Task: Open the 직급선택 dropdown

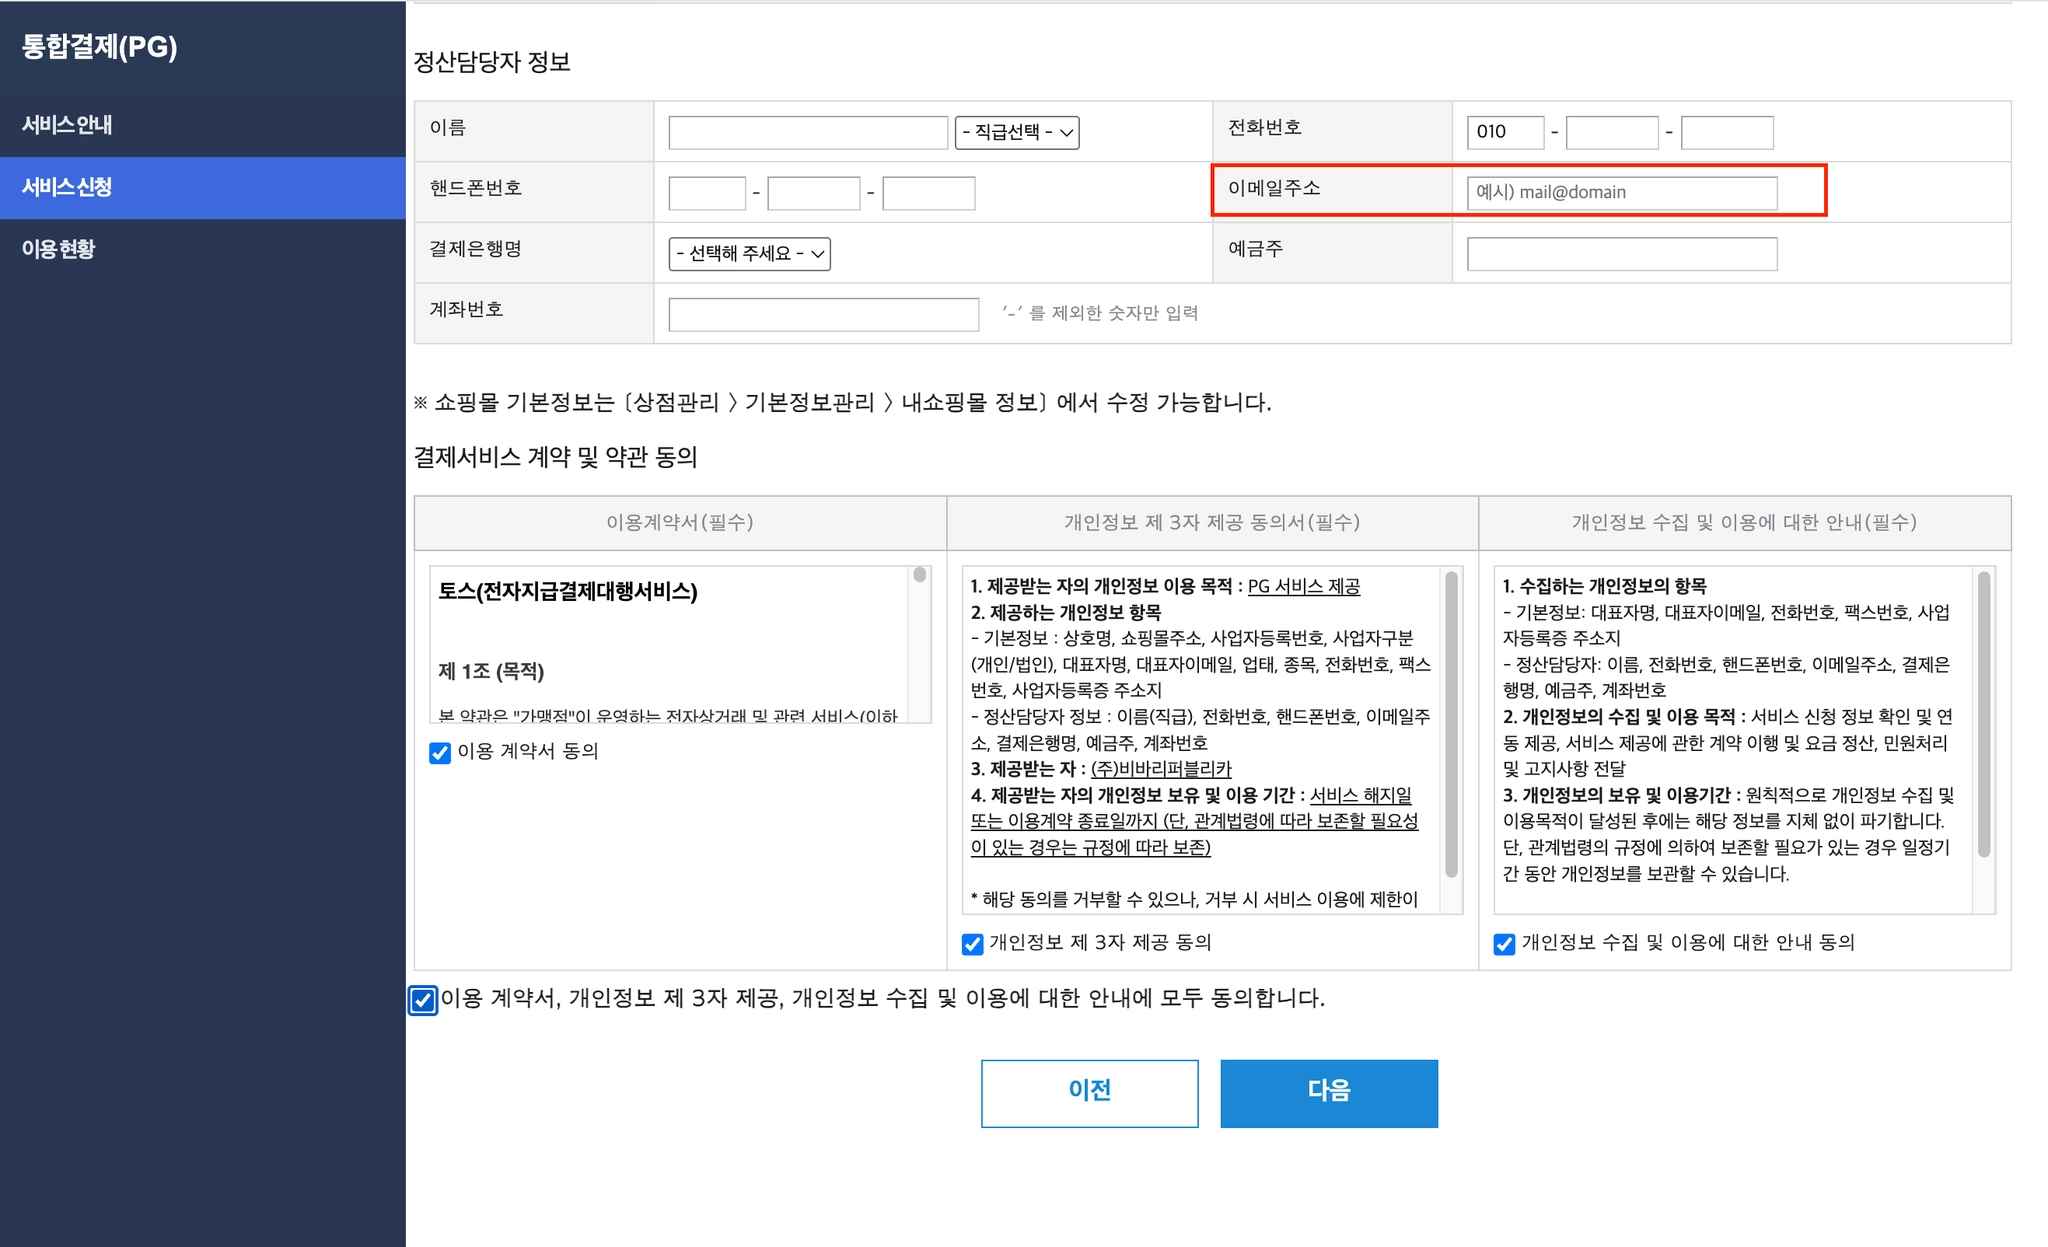Action: click(x=1016, y=132)
